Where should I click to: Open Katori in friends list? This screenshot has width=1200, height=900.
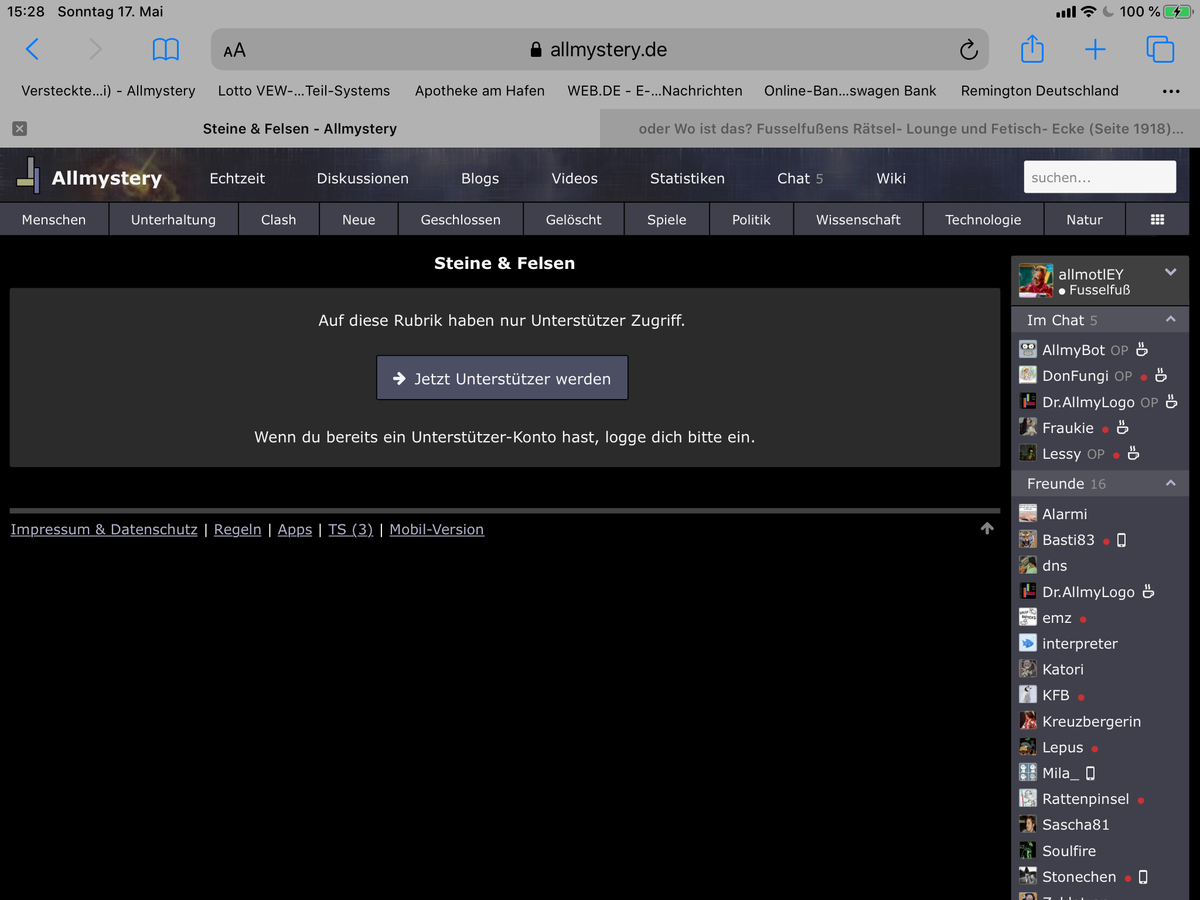tap(1063, 669)
